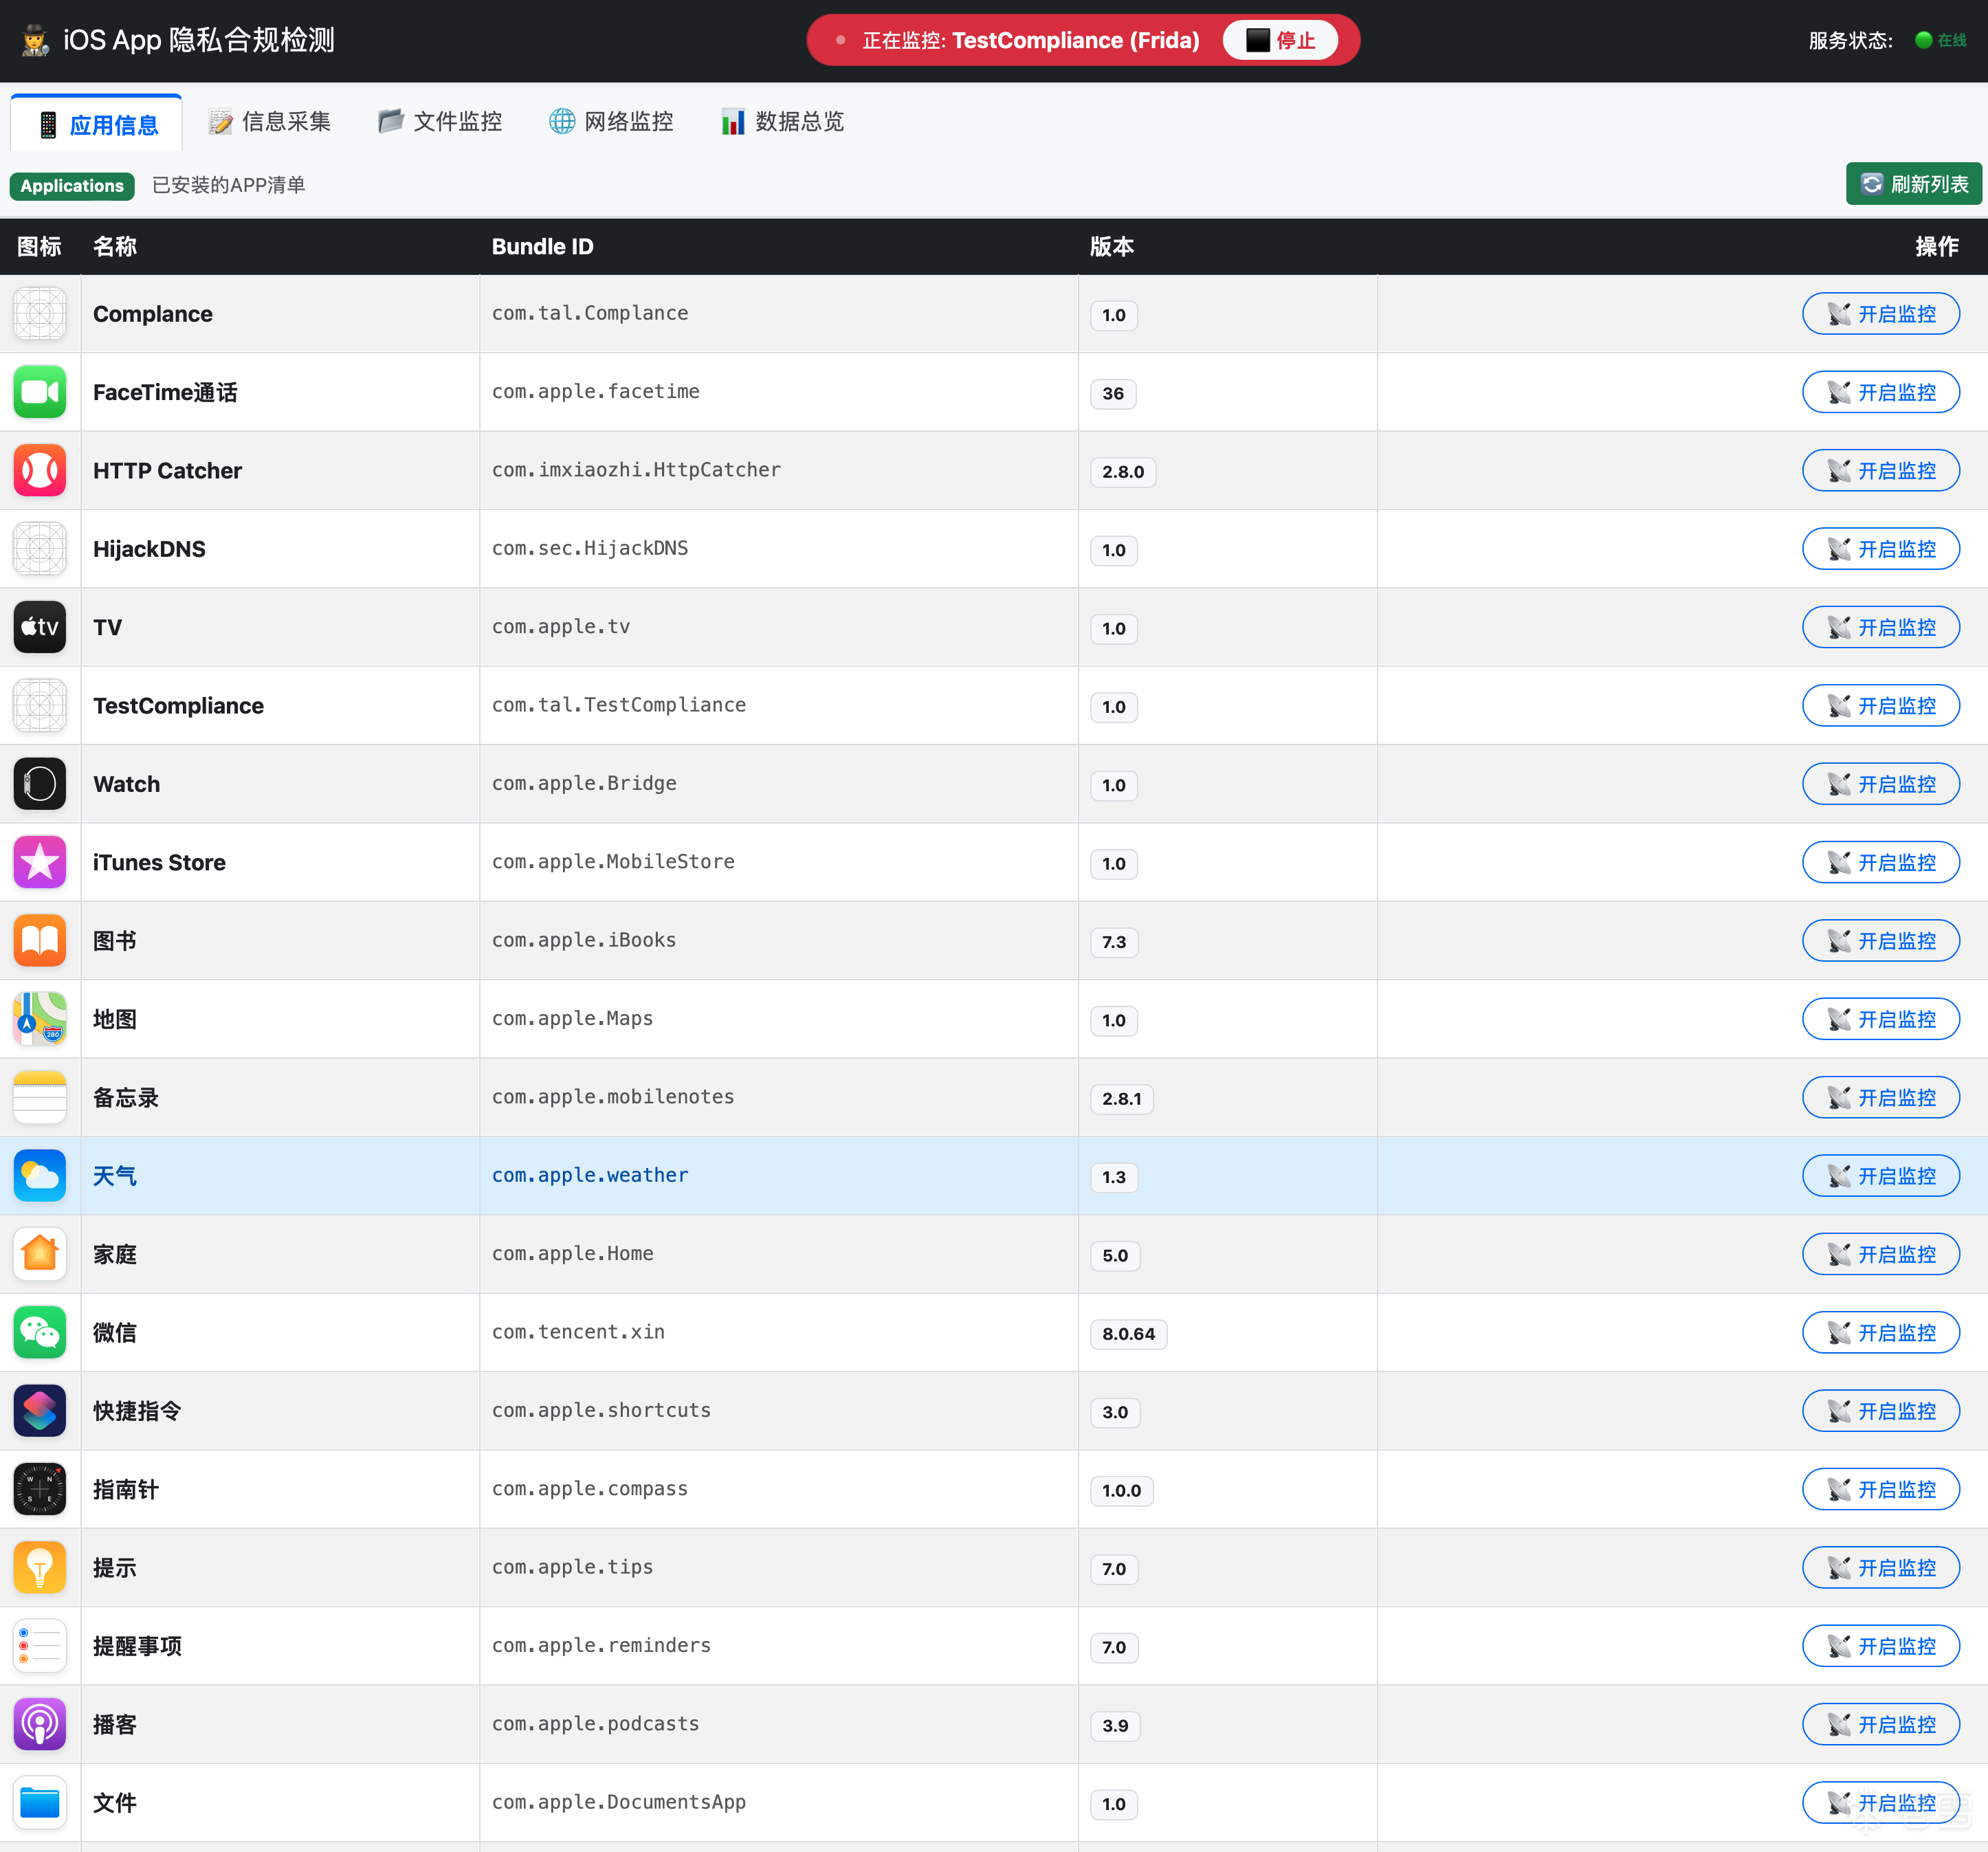Click the Maps app icon
Viewport: 1988px width, 1852px height.
click(x=39, y=1019)
